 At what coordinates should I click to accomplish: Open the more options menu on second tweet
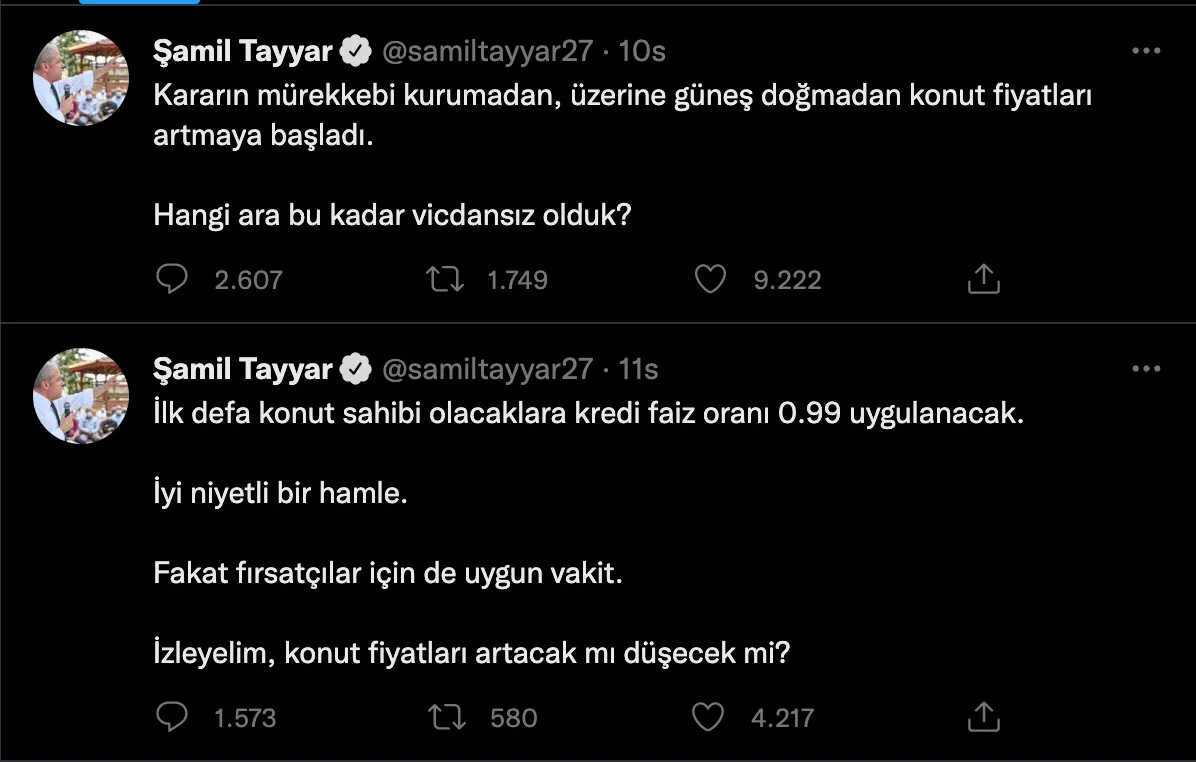coord(1146,369)
